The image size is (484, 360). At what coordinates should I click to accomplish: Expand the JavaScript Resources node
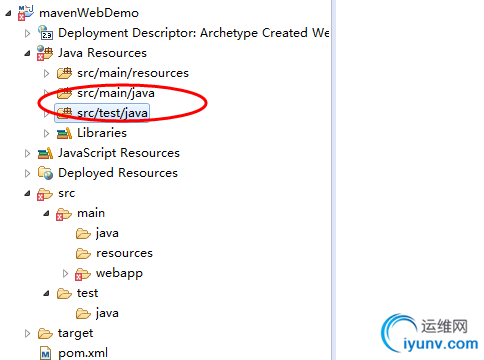[27, 153]
